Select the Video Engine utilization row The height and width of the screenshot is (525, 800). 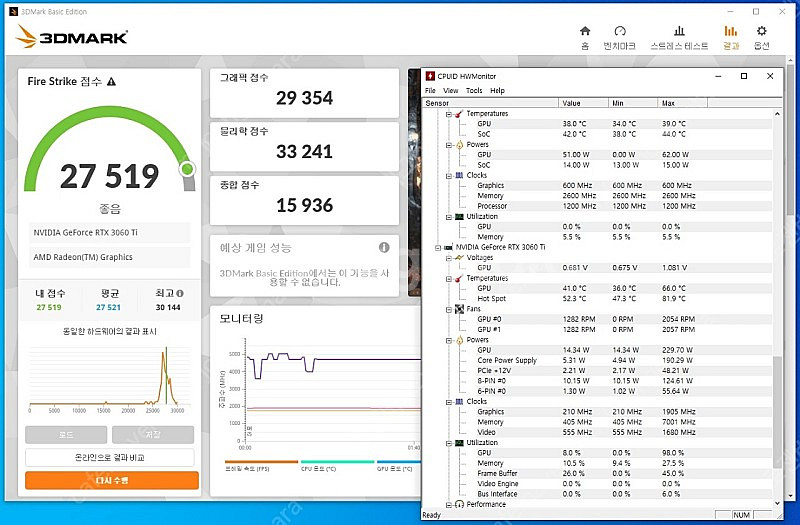tap(597, 484)
